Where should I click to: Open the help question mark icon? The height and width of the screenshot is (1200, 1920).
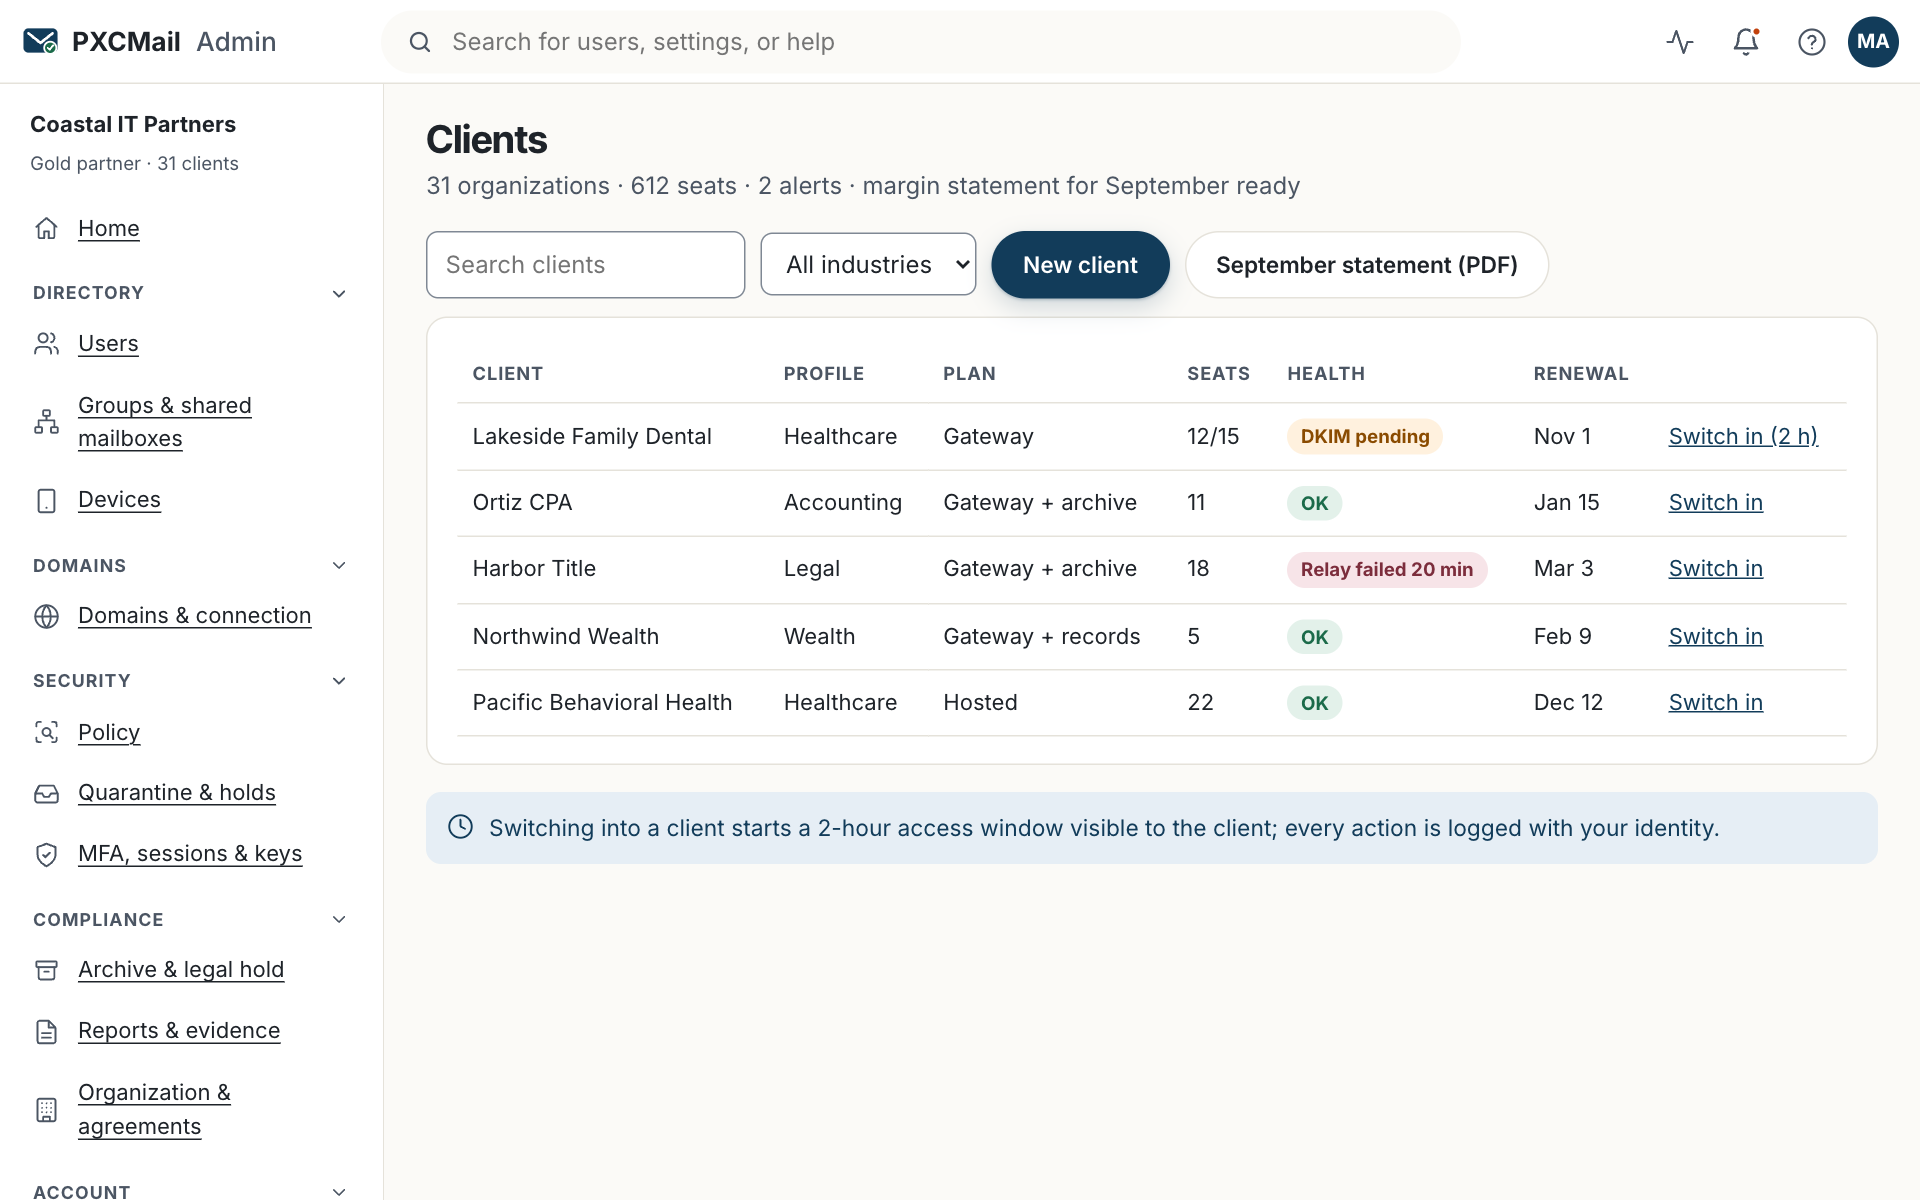(1812, 42)
